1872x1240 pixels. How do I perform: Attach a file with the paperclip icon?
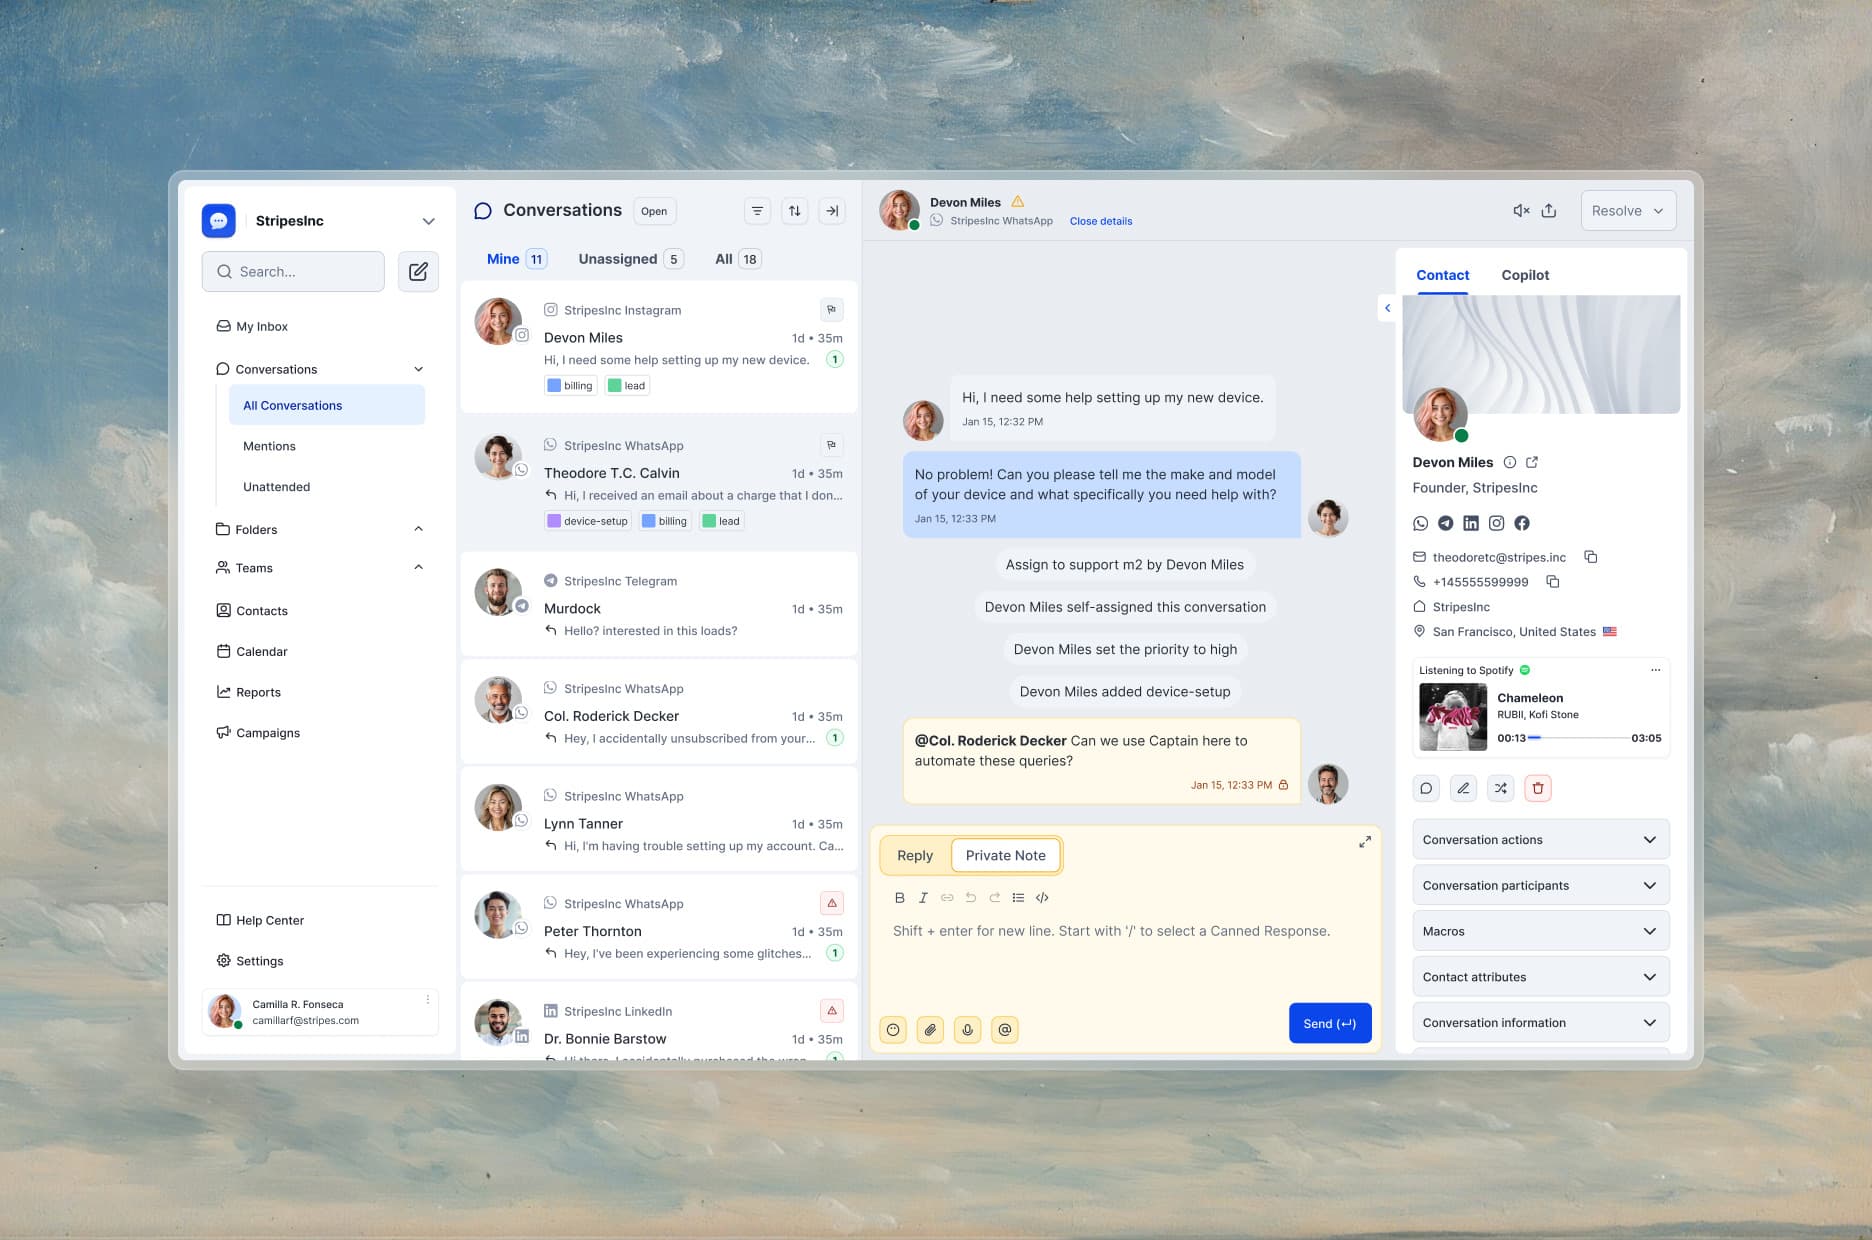(930, 1029)
